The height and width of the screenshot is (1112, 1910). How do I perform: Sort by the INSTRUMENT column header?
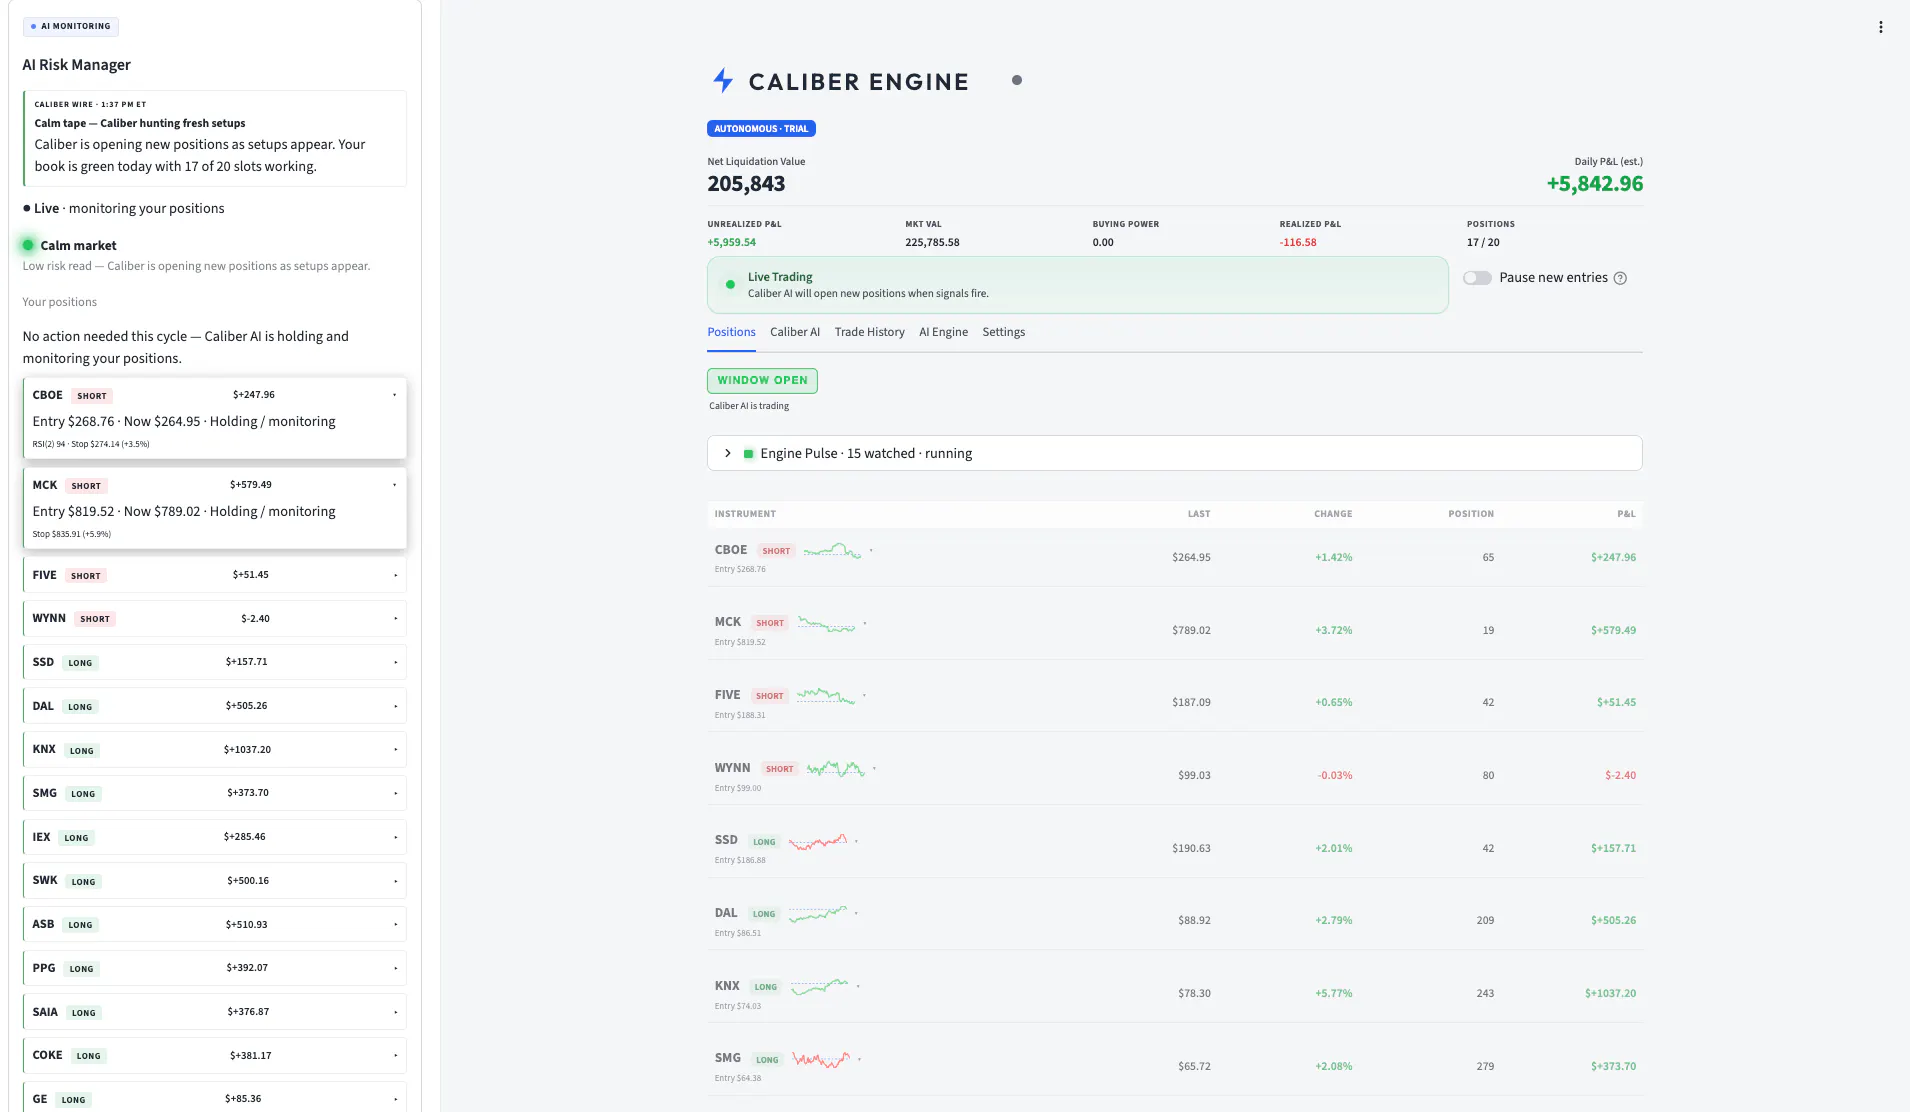[x=745, y=514]
